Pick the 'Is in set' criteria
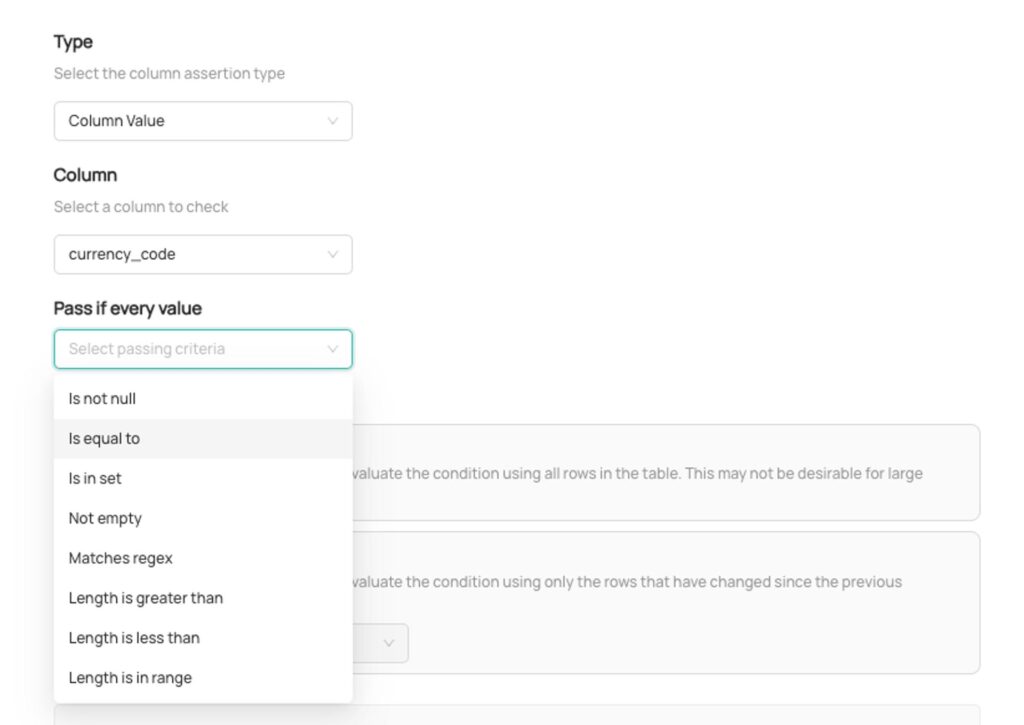Viewport: 1024px width, 725px height. pos(95,479)
